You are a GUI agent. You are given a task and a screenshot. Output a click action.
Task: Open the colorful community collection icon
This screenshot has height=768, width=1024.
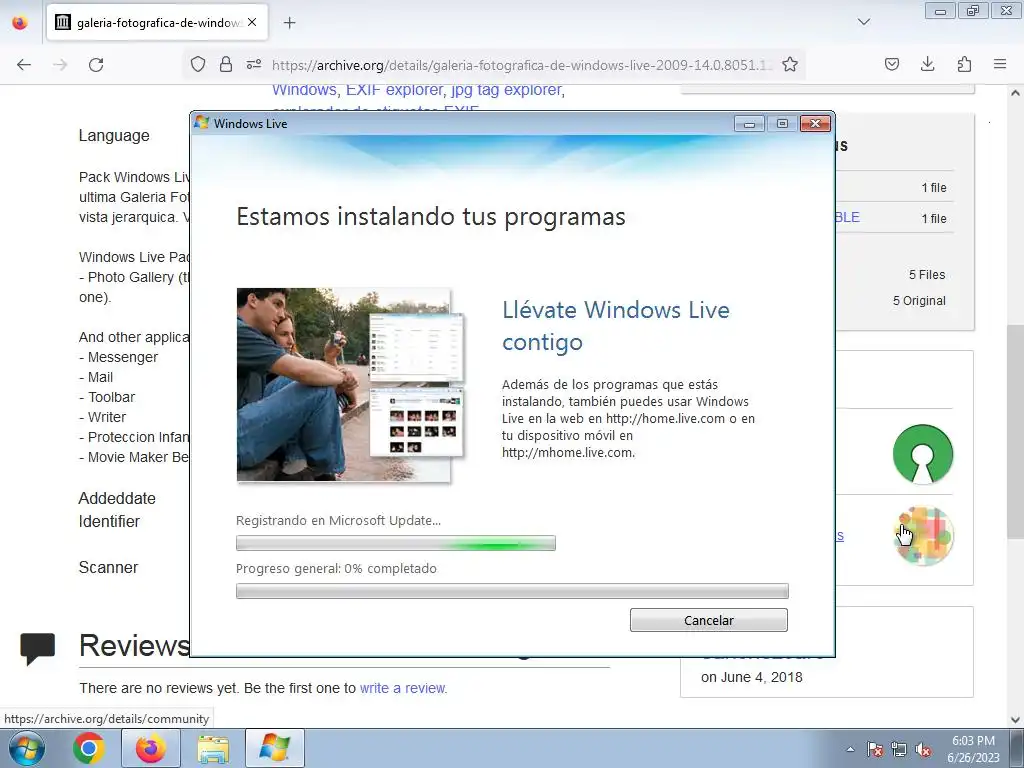[x=923, y=536]
